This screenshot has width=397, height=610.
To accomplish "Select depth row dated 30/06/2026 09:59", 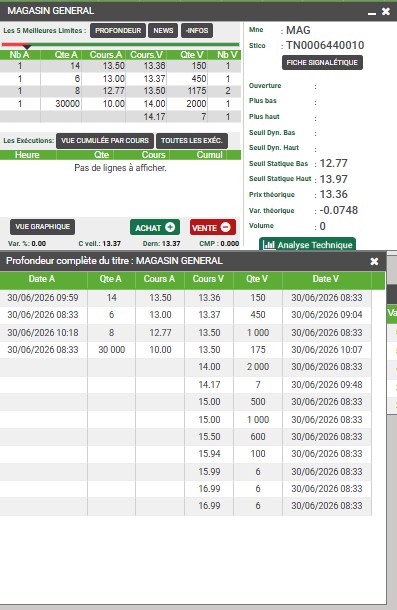I will (43, 298).
